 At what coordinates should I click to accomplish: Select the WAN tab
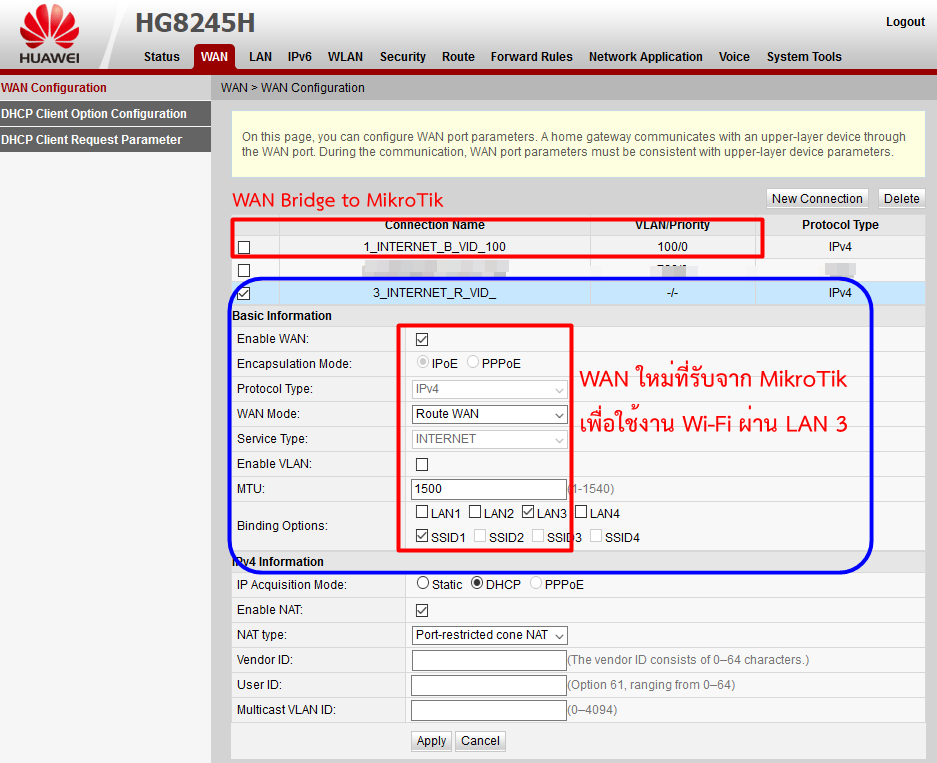(x=214, y=57)
